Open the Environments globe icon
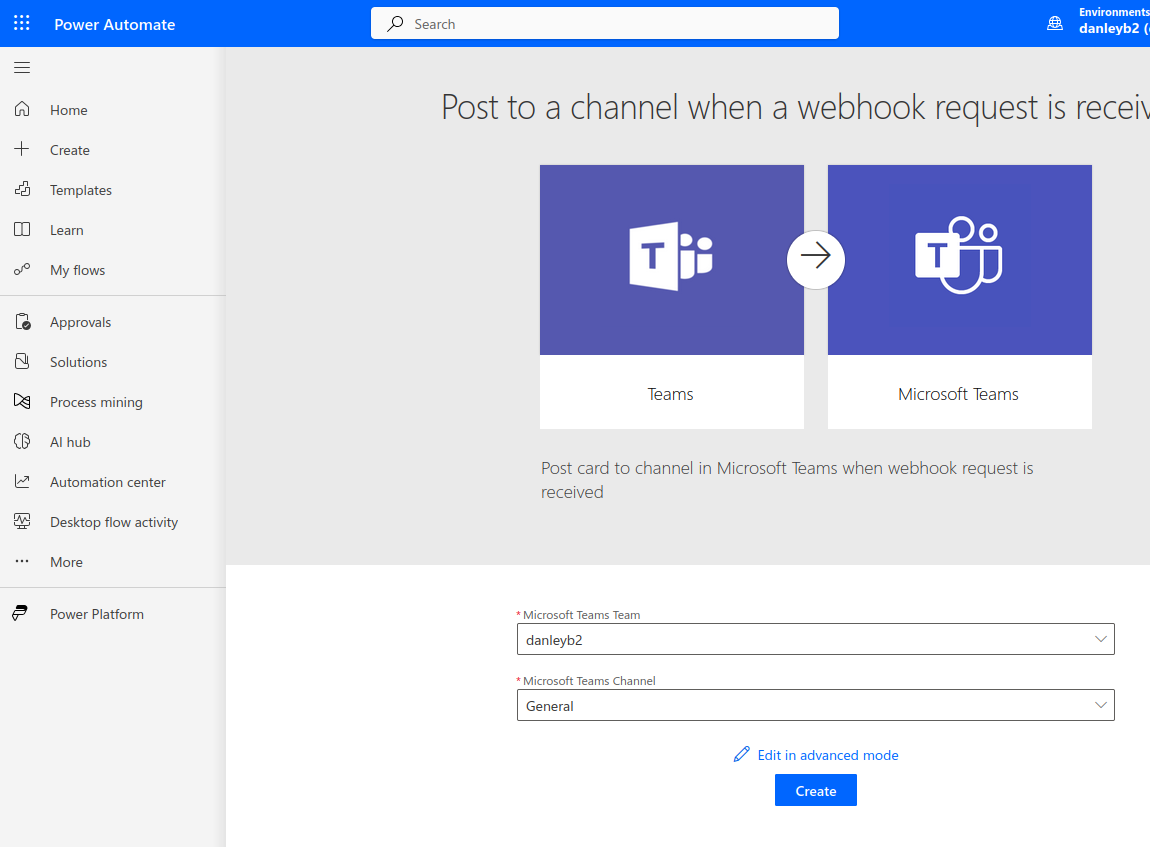 (x=1055, y=24)
